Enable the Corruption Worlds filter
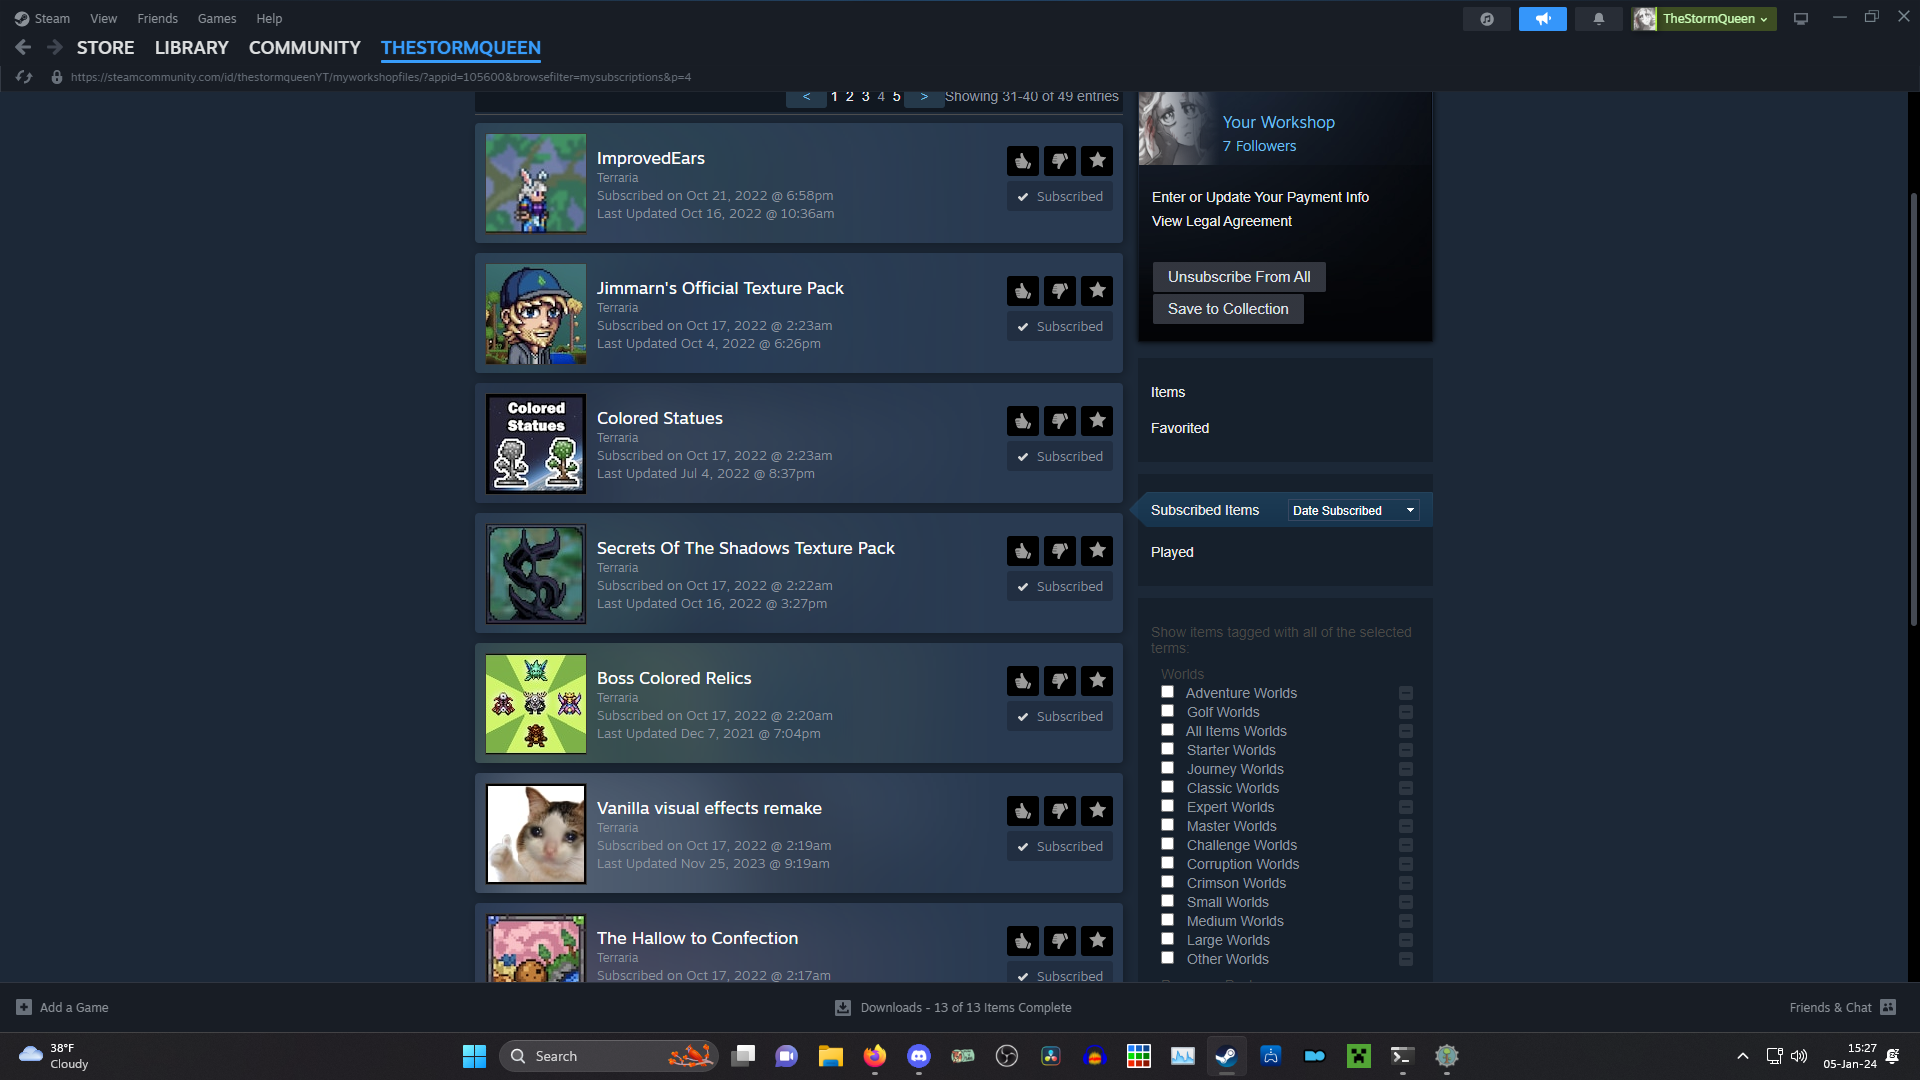The width and height of the screenshot is (1920, 1080). pos(1167,863)
